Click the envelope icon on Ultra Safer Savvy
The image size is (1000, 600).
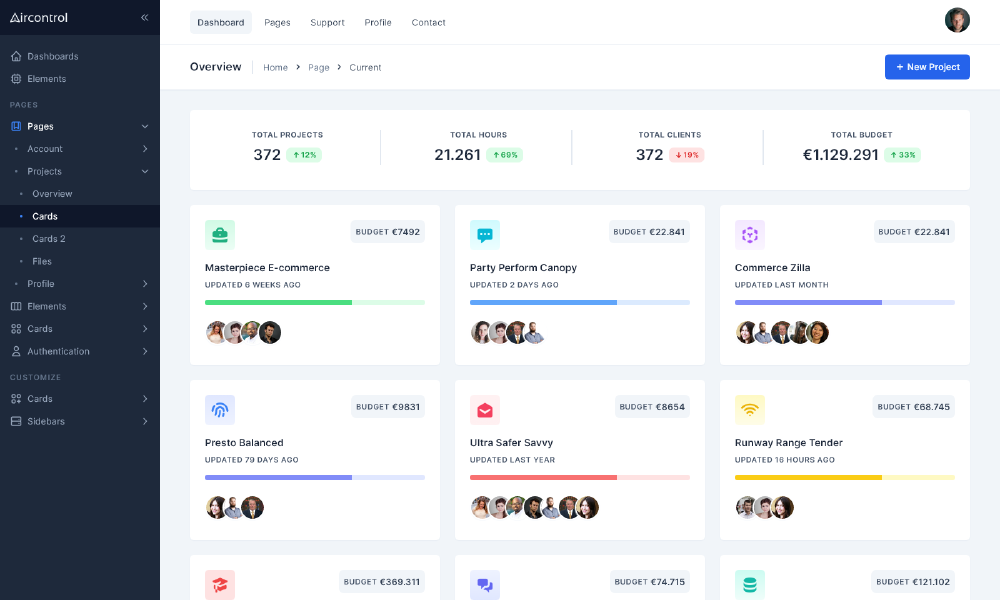(485, 410)
